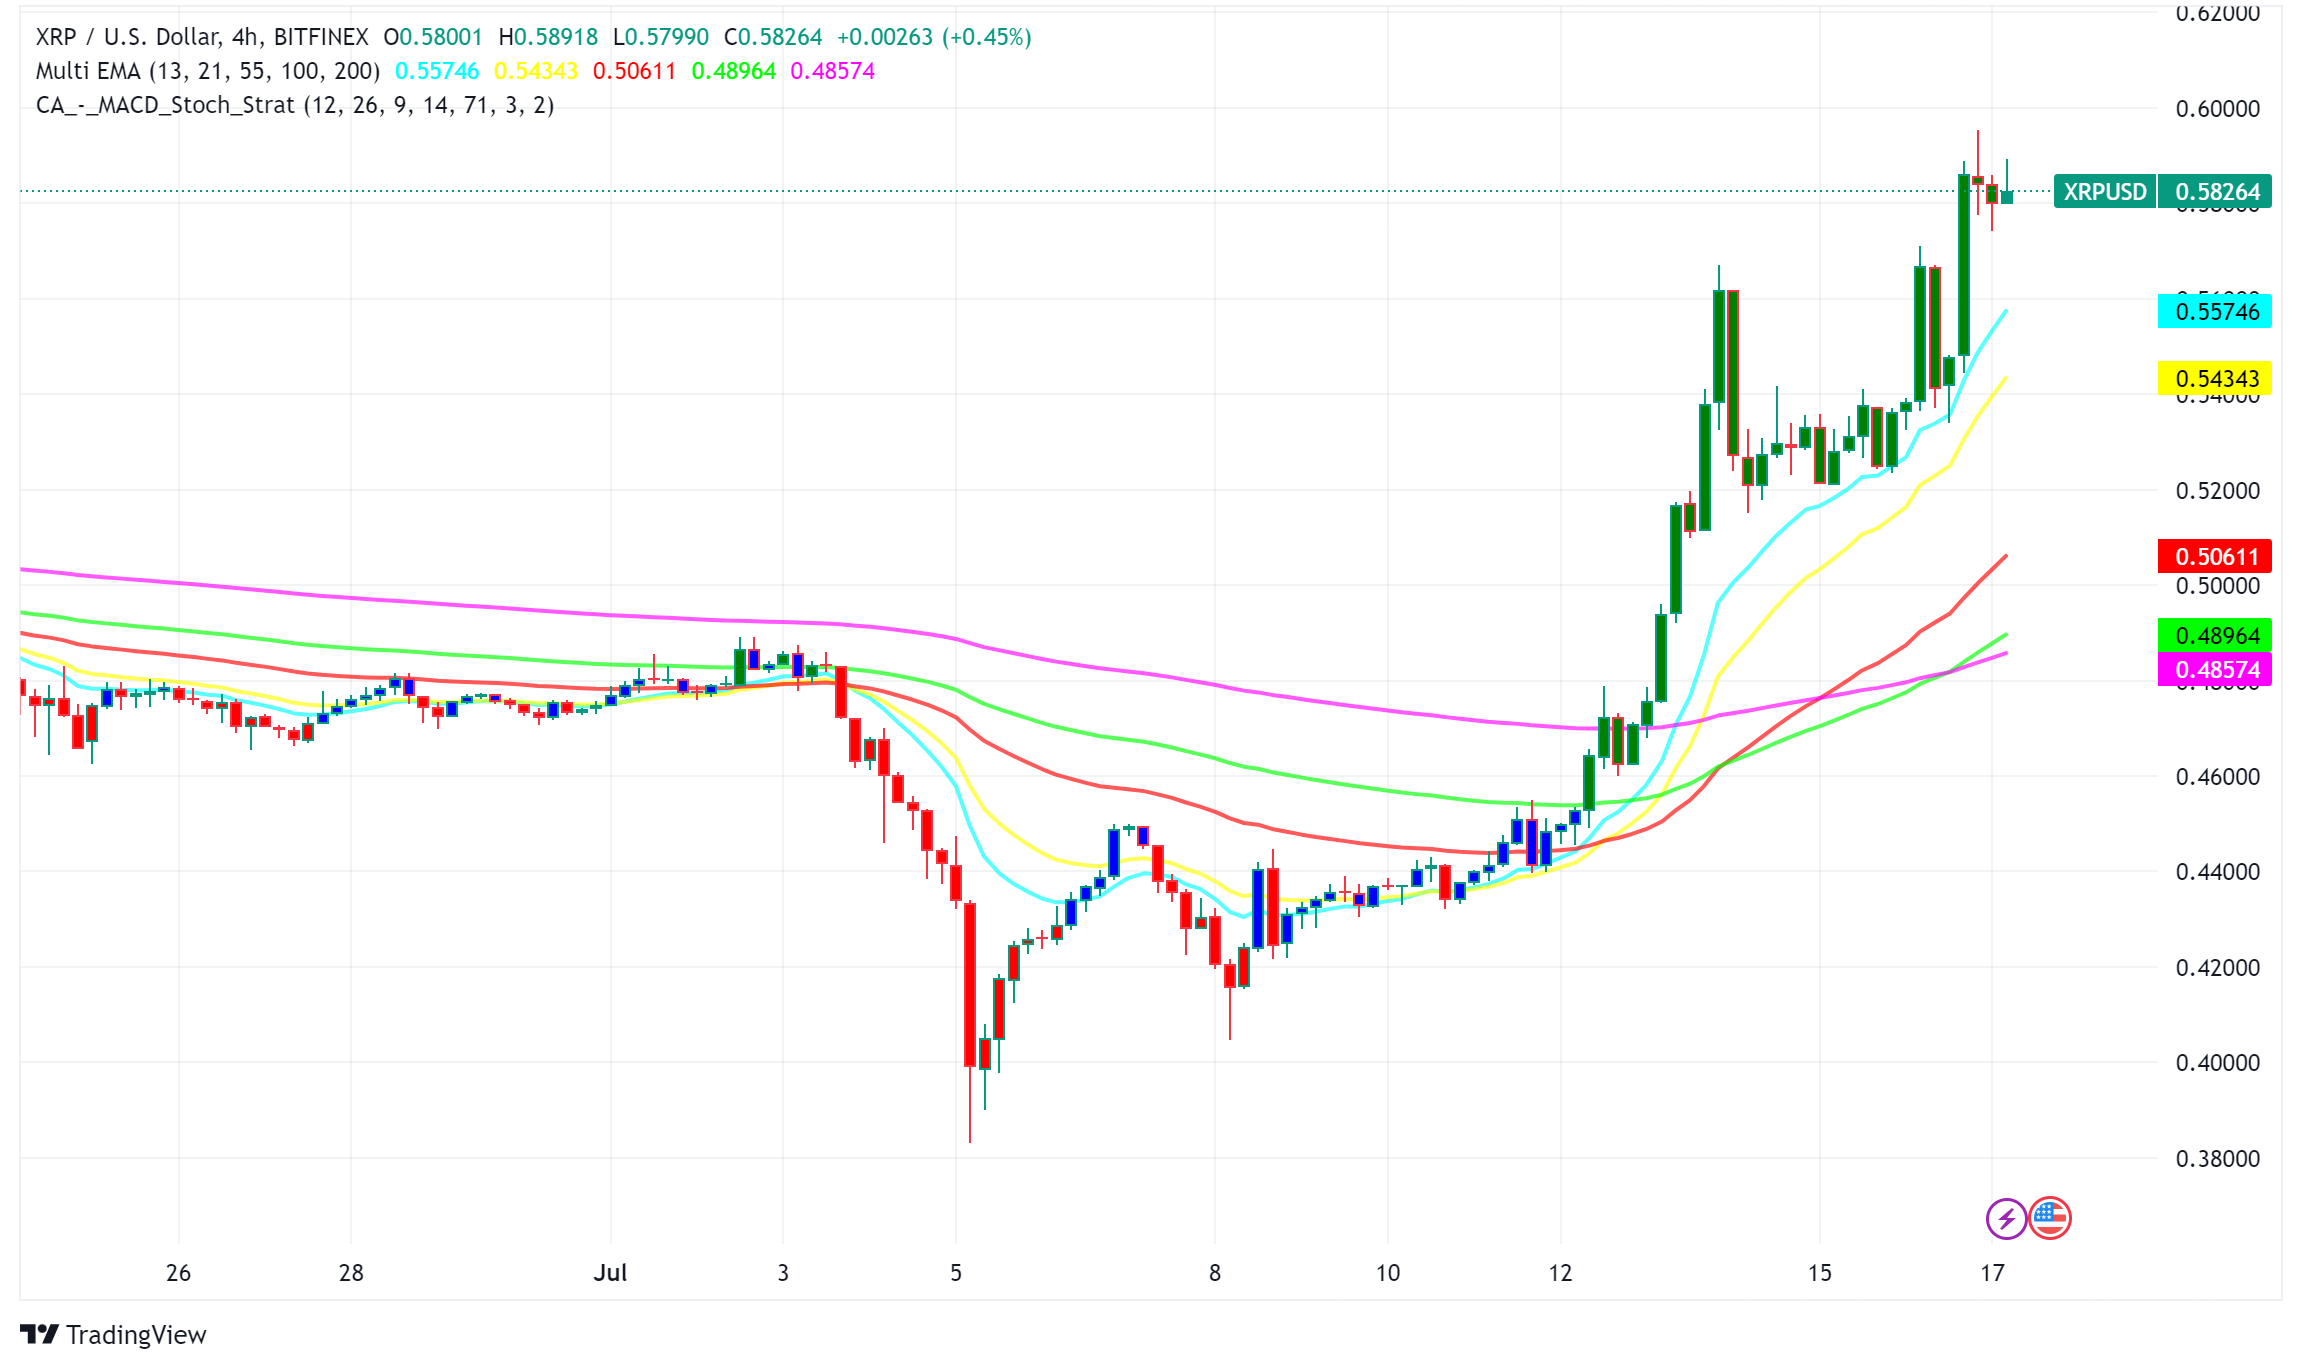This screenshot has width=2302, height=1370.
Task: Click the 15 date label on time axis
Action: pos(1820,1272)
